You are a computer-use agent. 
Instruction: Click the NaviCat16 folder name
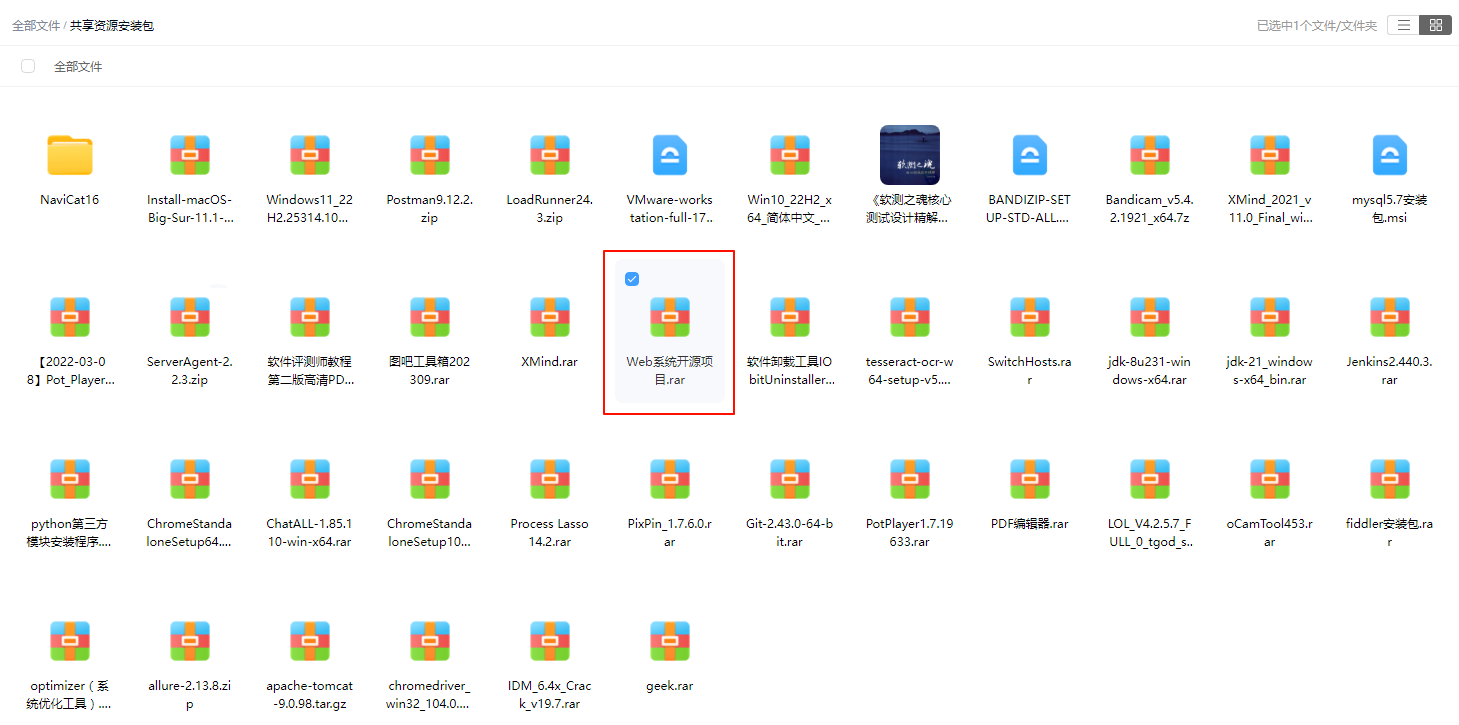(70, 200)
